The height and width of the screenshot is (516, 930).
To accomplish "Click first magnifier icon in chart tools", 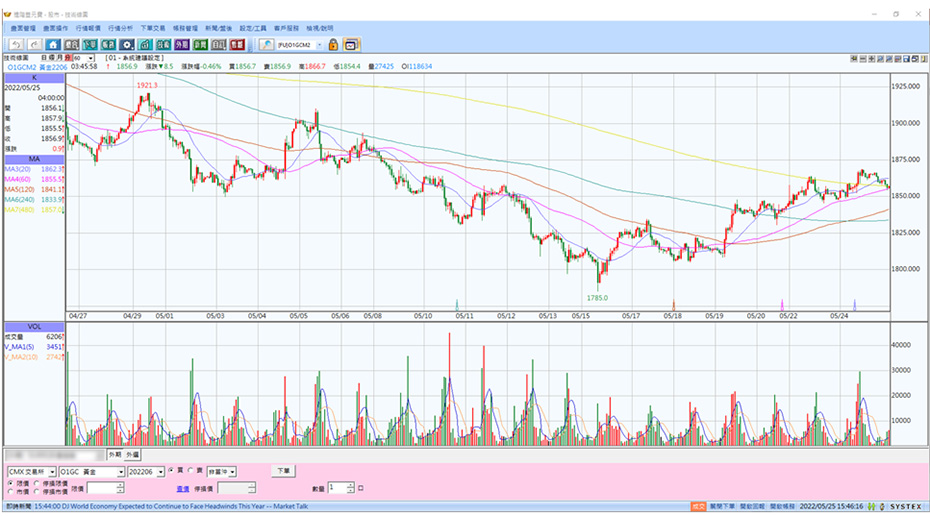I will click(x=880, y=59).
